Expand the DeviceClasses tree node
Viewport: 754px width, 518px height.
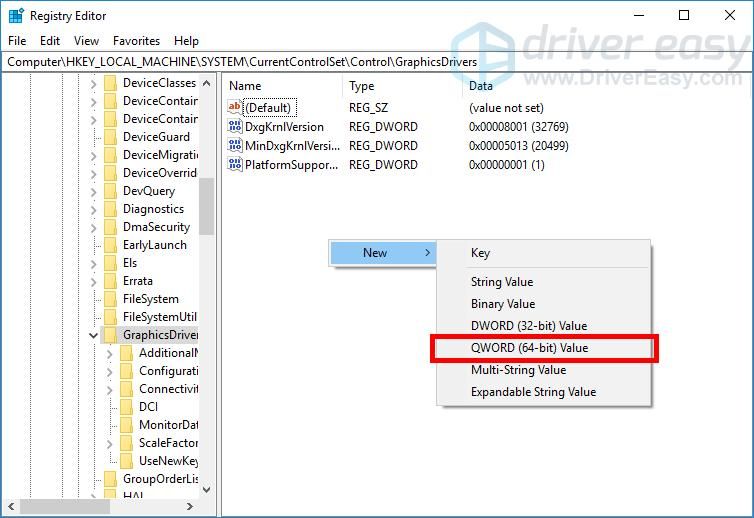pos(93,83)
